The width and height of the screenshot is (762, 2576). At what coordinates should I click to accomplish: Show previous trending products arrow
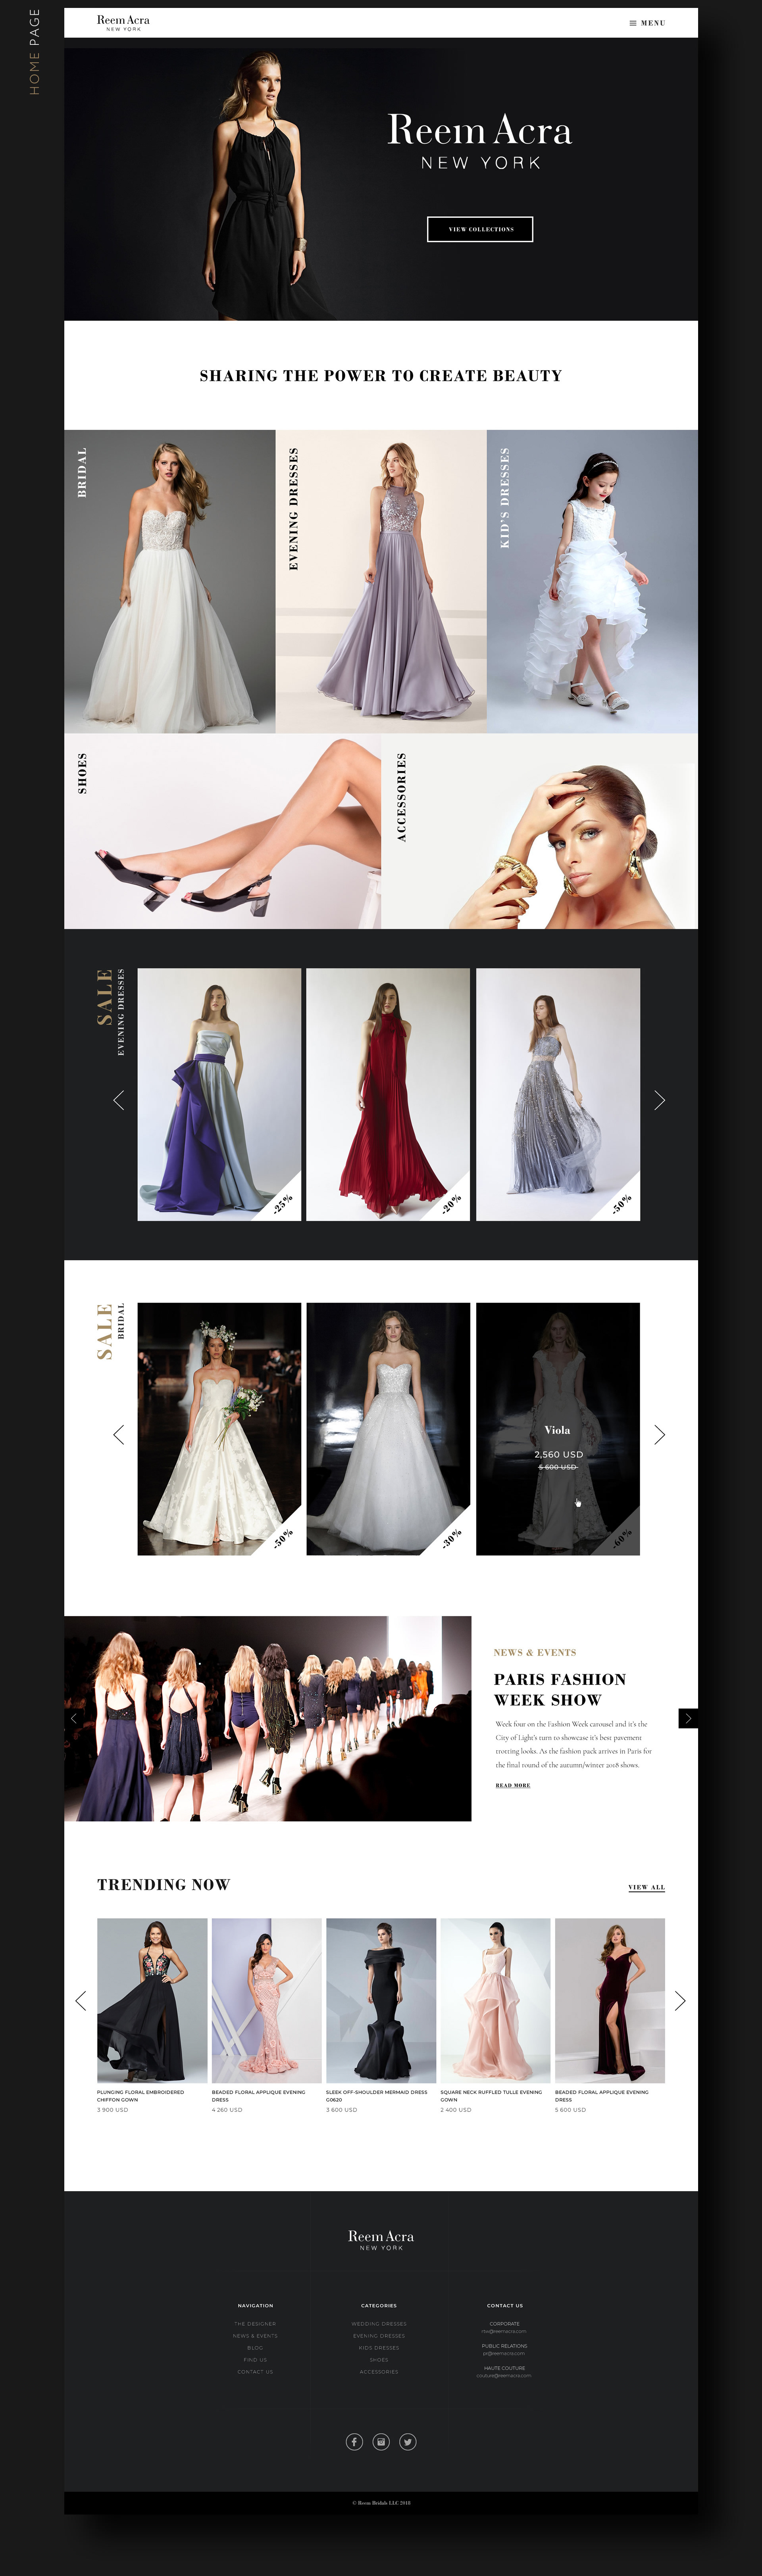coord(81,2000)
